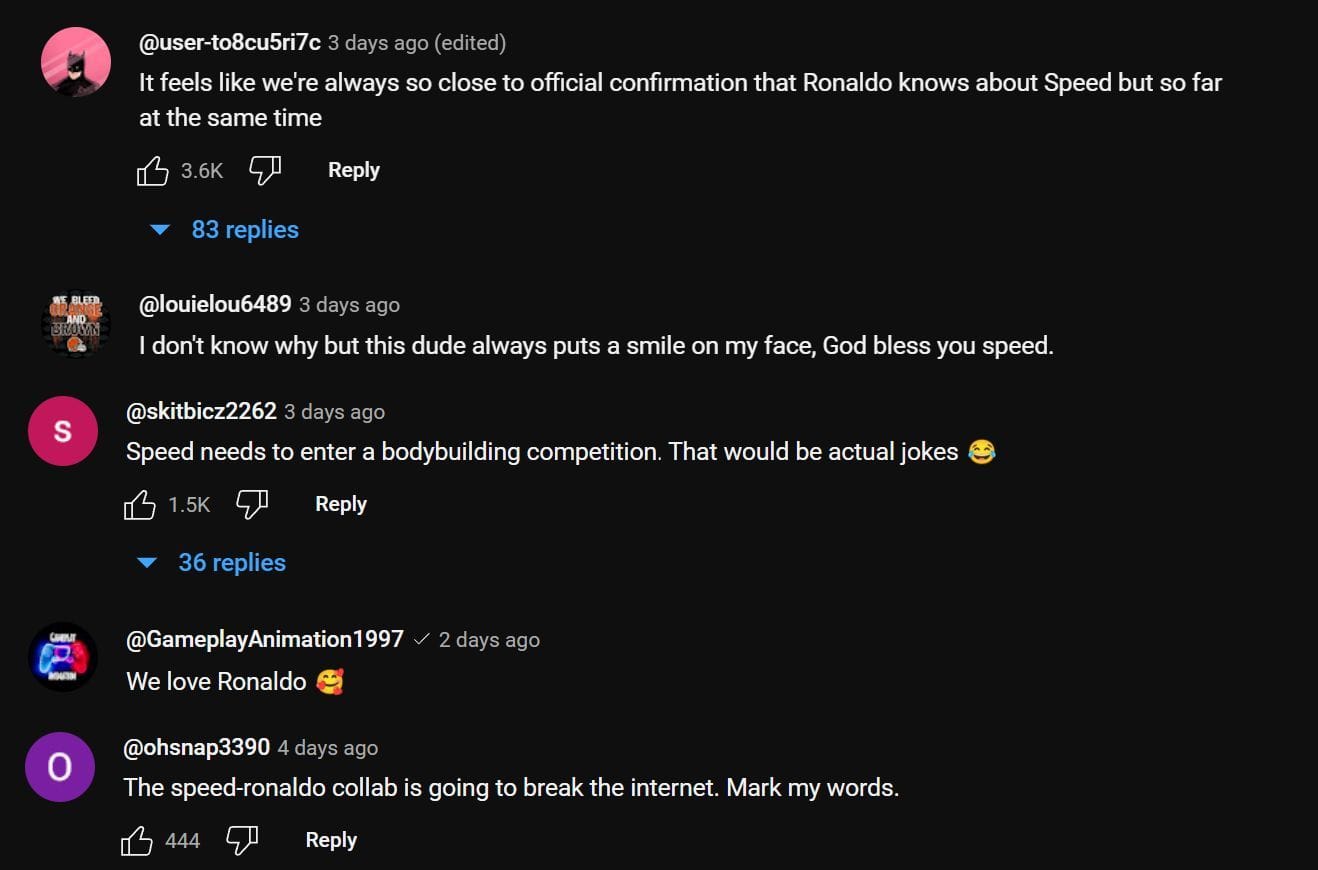Open @user-to8cu5ri7c's pink Batman avatar
Image resolution: width=1318 pixels, height=870 pixels.
tap(76, 62)
